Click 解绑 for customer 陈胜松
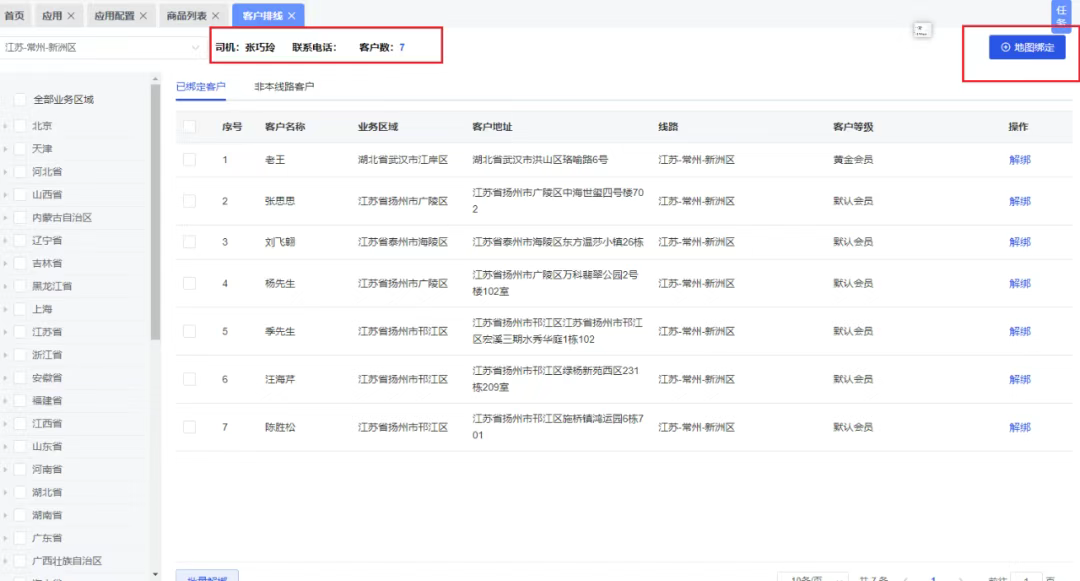 point(1019,427)
